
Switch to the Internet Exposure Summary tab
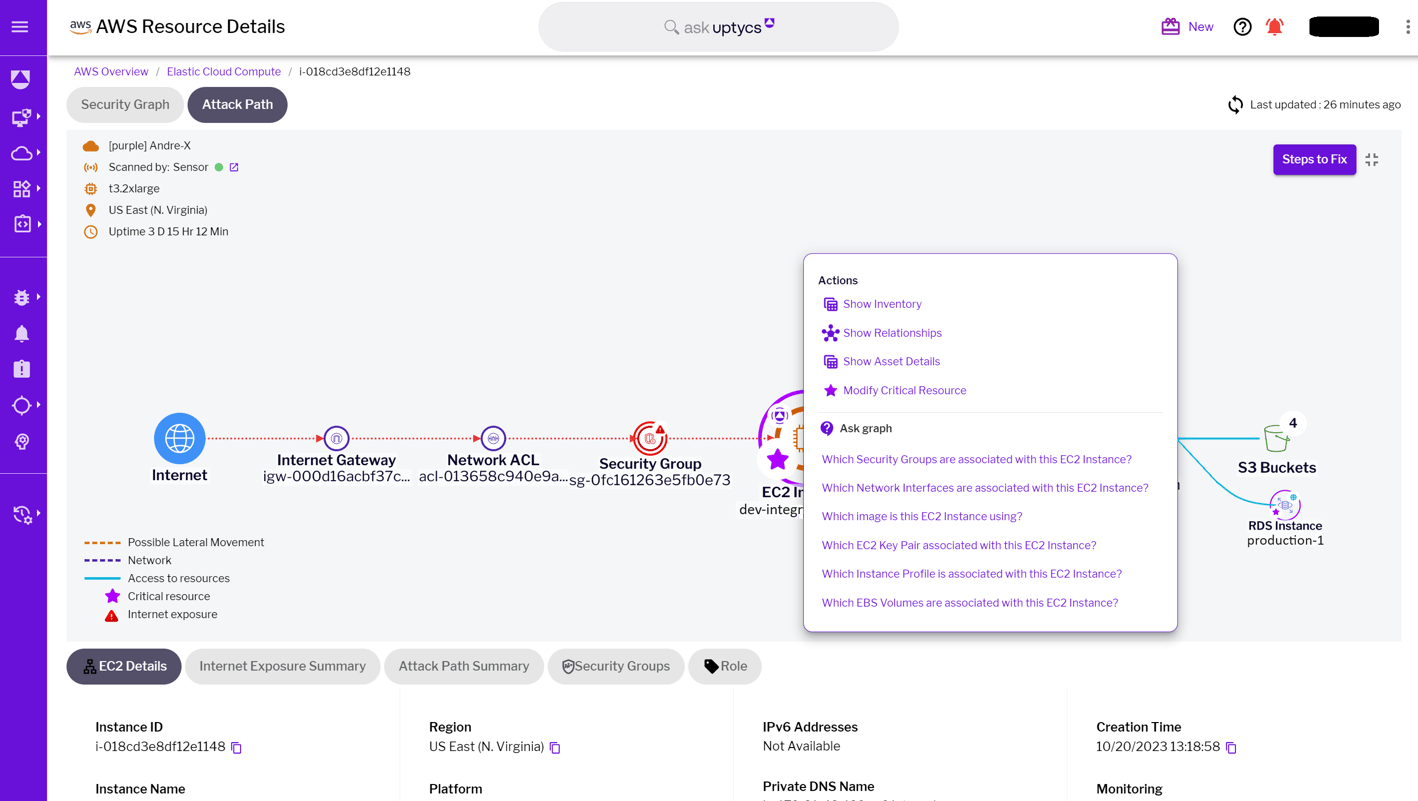coord(282,666)
